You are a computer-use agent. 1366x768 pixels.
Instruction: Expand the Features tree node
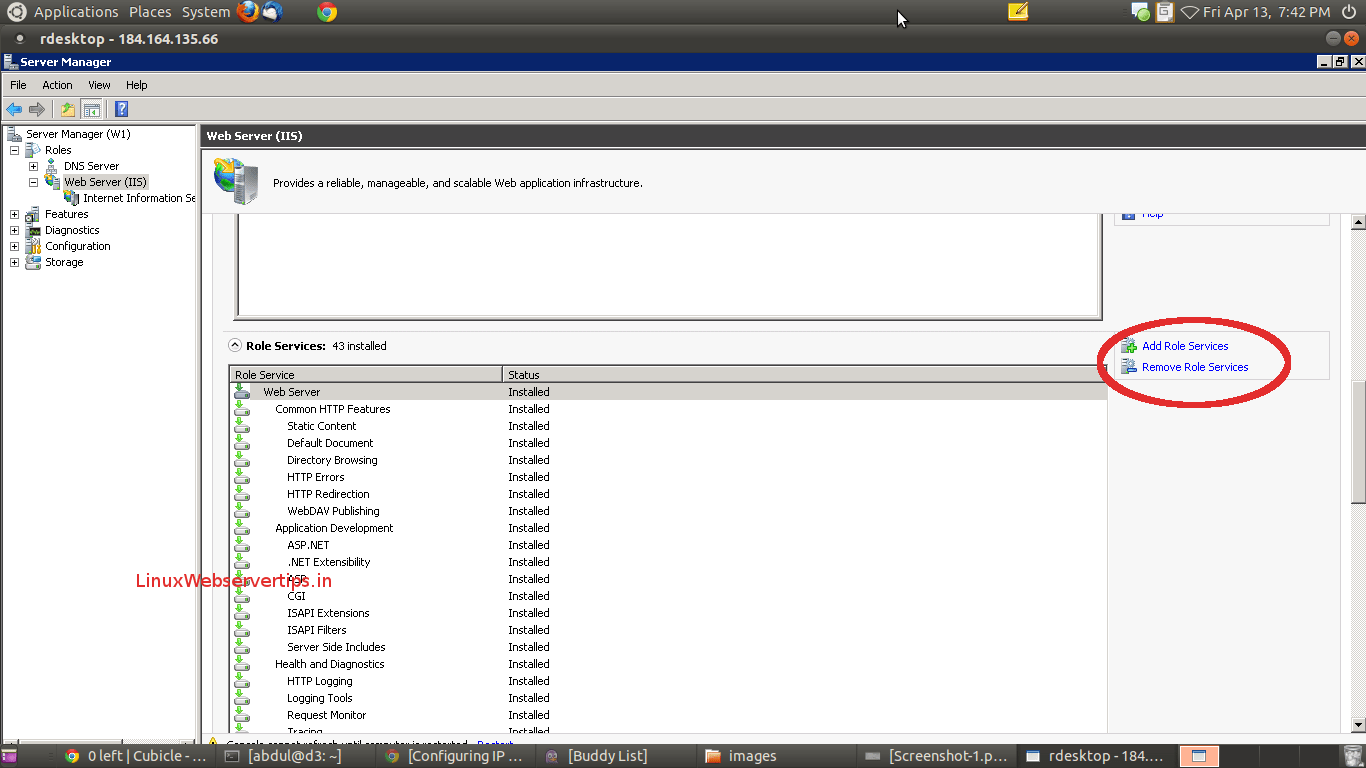point(14,214)
